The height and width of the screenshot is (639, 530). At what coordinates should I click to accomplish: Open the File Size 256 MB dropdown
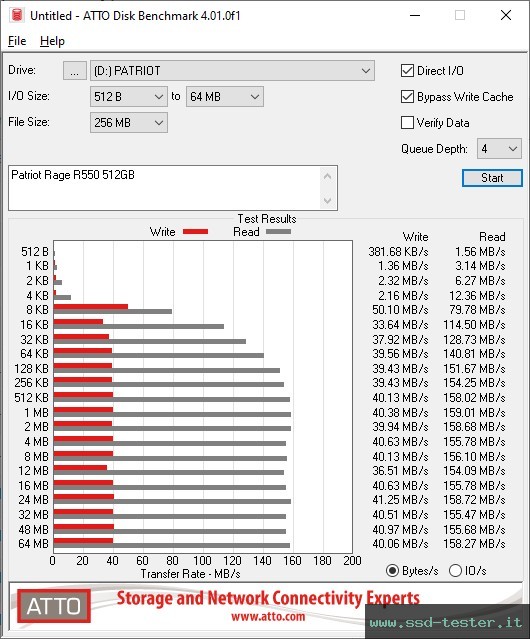(129, 123)
